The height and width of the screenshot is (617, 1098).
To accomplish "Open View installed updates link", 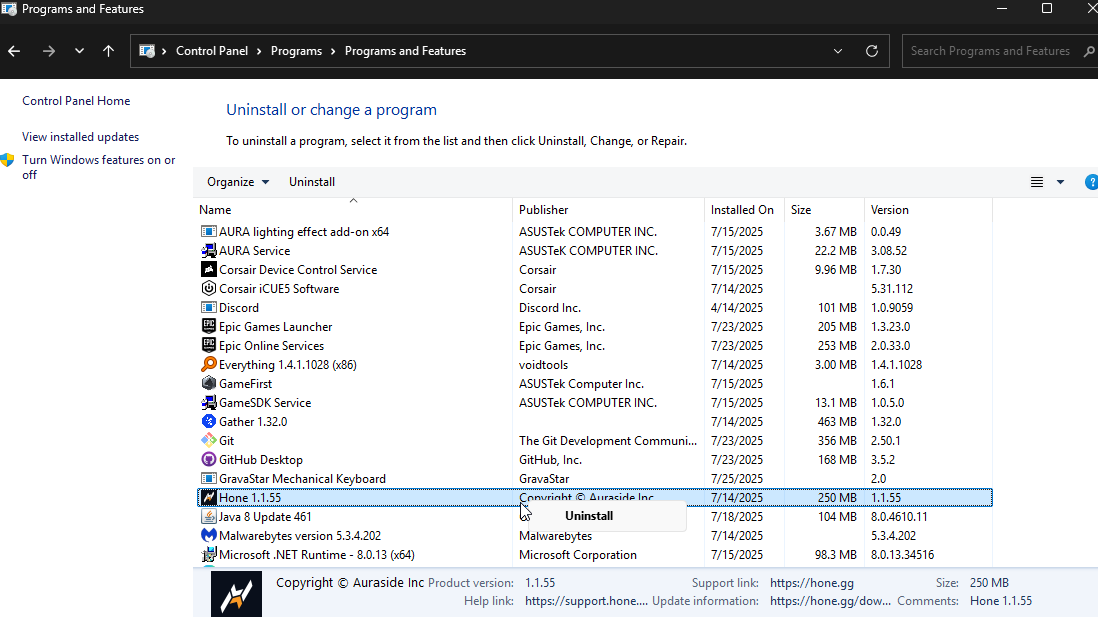I will pos(81,137).
